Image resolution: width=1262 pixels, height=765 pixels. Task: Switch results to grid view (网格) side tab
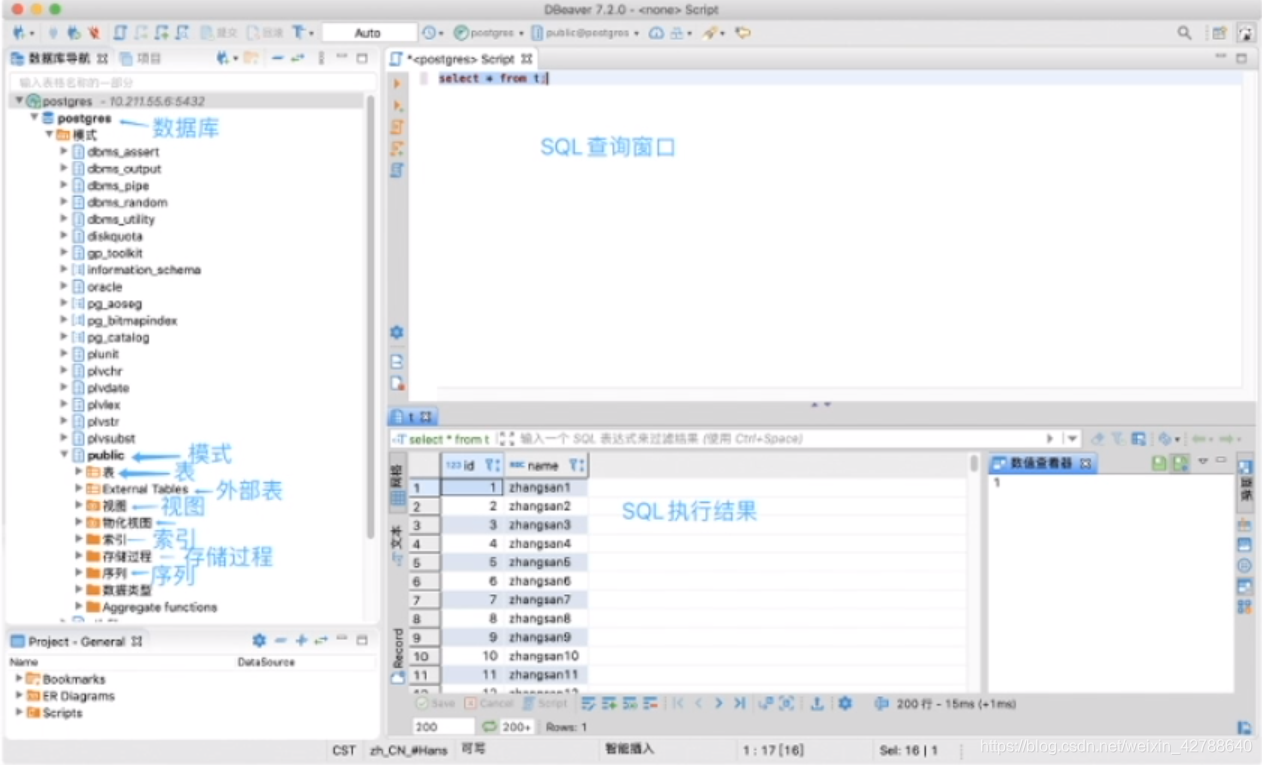[397, 483]
